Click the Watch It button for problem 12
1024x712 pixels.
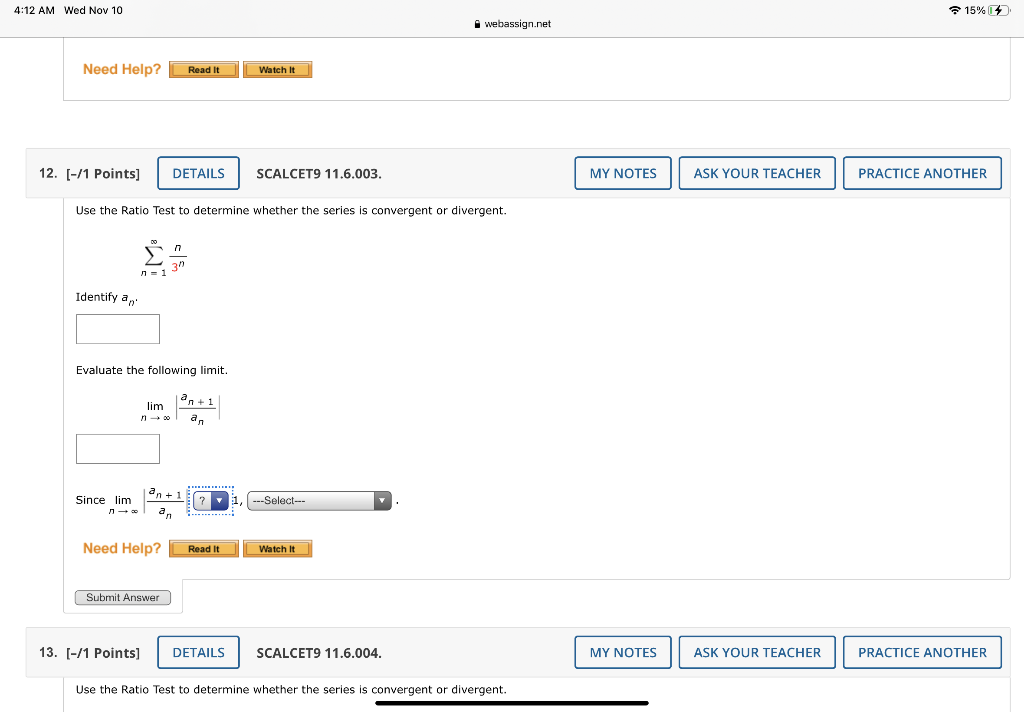[x=277, y=548]
